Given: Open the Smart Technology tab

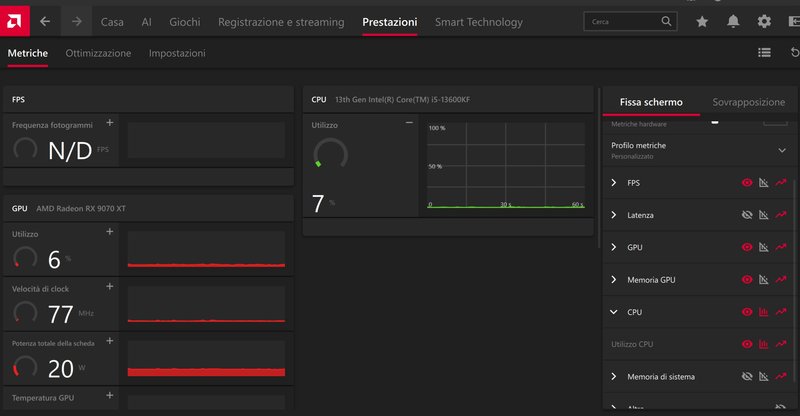Looking at the screenshot, I should (x=479, y=22).
